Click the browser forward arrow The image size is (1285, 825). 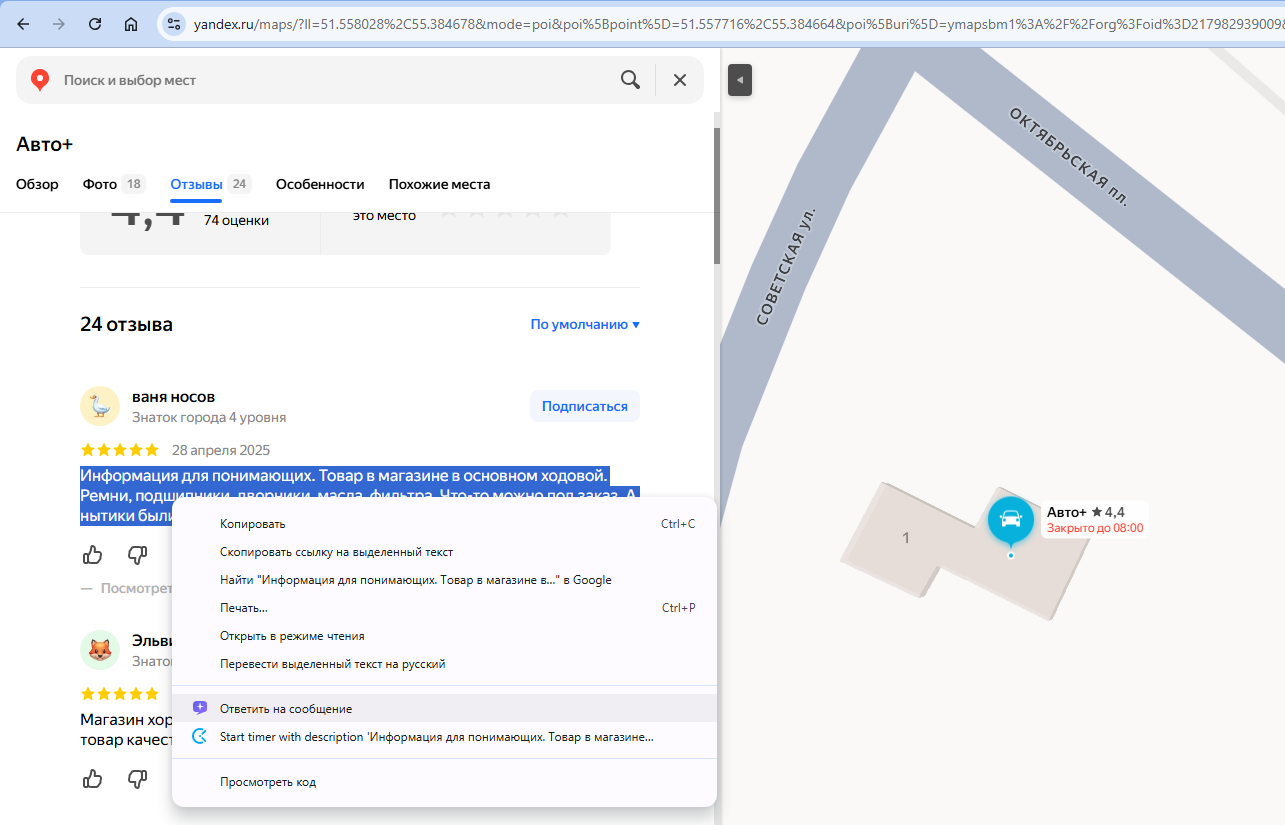click(x=59, y=24)
